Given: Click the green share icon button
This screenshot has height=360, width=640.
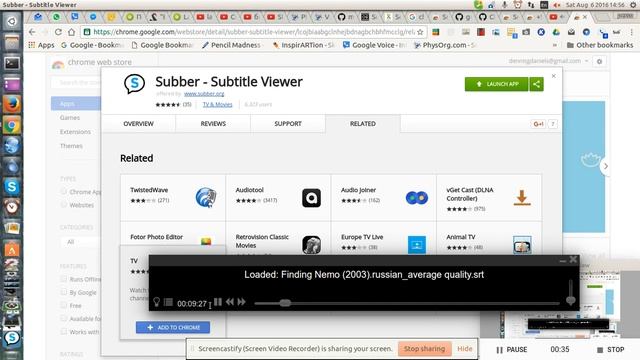Looking at the screenshot, I should 536,84.
